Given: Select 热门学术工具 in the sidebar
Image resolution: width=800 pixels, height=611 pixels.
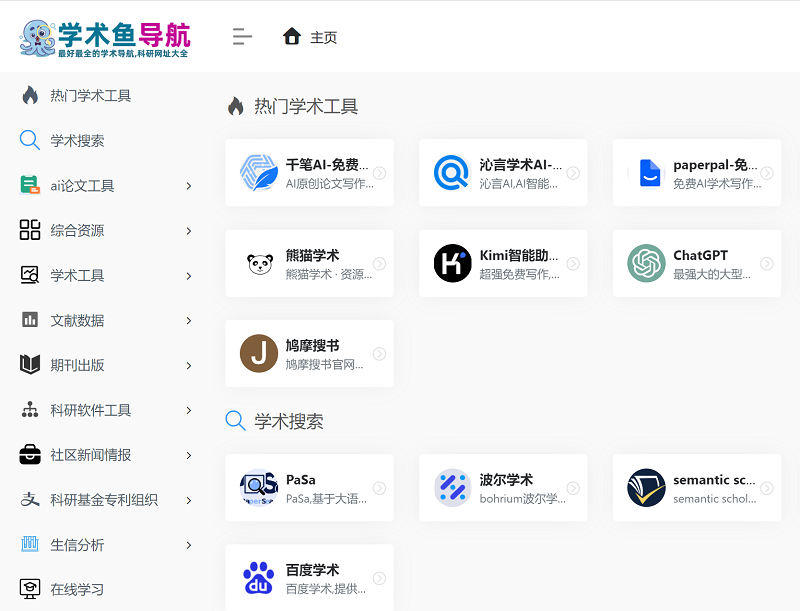Looking at the screenshot, I should tap(91, 96).
